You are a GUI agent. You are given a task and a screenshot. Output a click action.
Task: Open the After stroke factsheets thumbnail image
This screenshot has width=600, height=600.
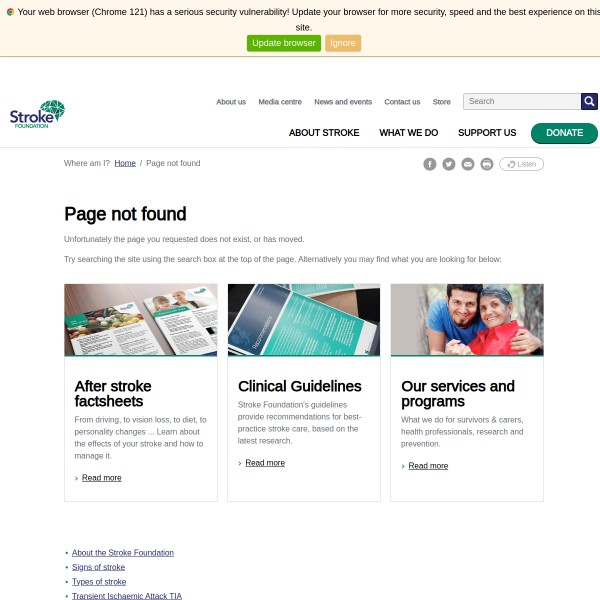(141, 320)
